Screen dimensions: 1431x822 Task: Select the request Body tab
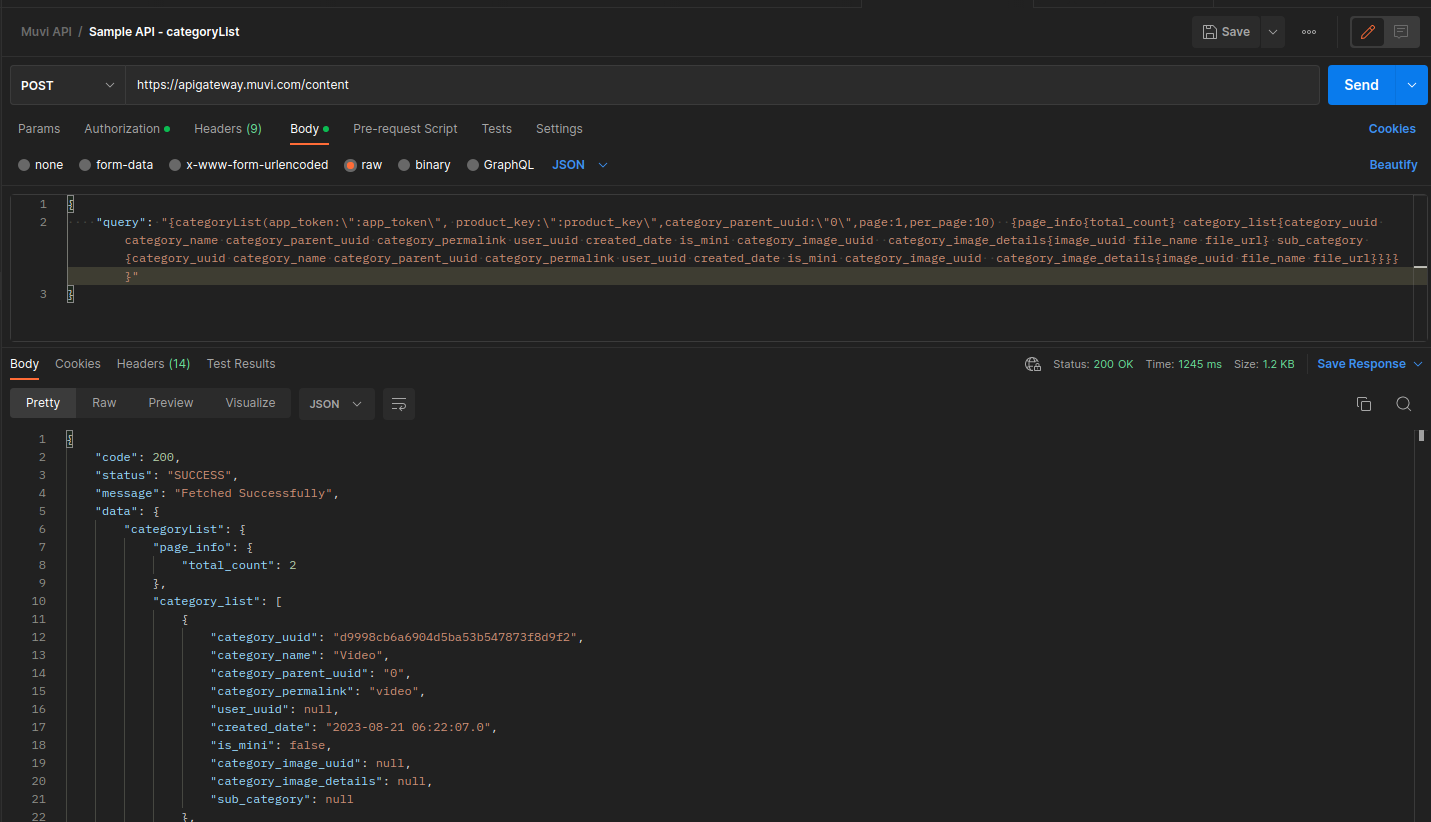coord(309,129)
